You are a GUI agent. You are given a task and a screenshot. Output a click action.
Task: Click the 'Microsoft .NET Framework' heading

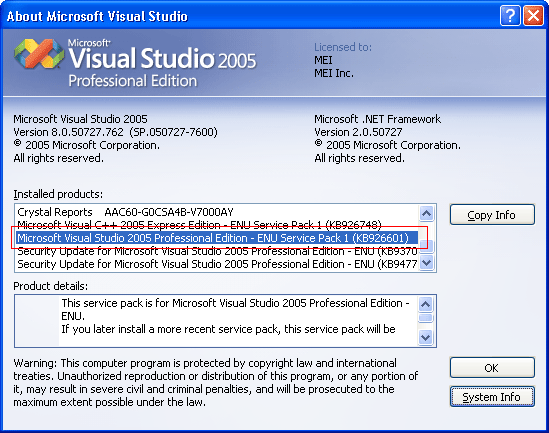tap(377, 119)
